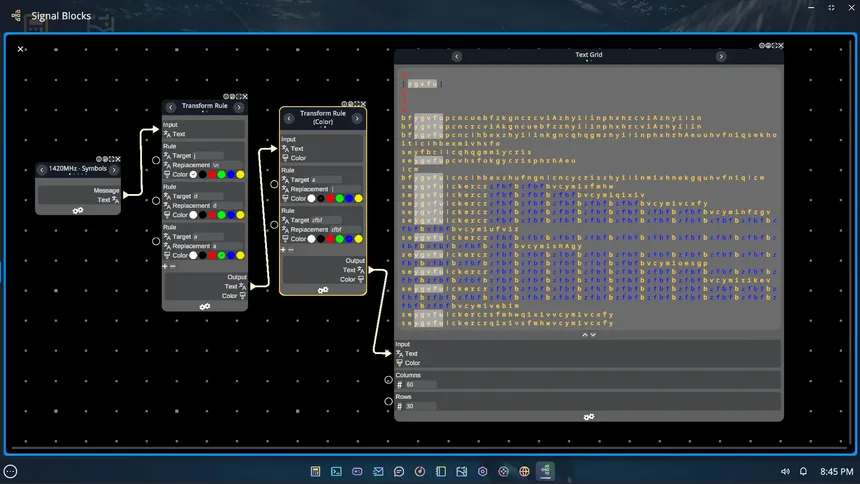Open the notification bell in the system tray
The height and width of the screenshot is (484, 860).
point(802,471)
